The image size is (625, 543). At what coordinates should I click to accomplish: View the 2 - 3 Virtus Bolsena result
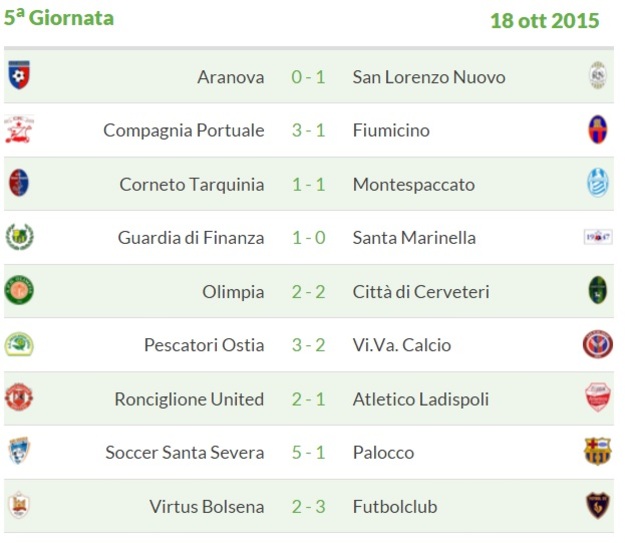[x=309, y=507]
